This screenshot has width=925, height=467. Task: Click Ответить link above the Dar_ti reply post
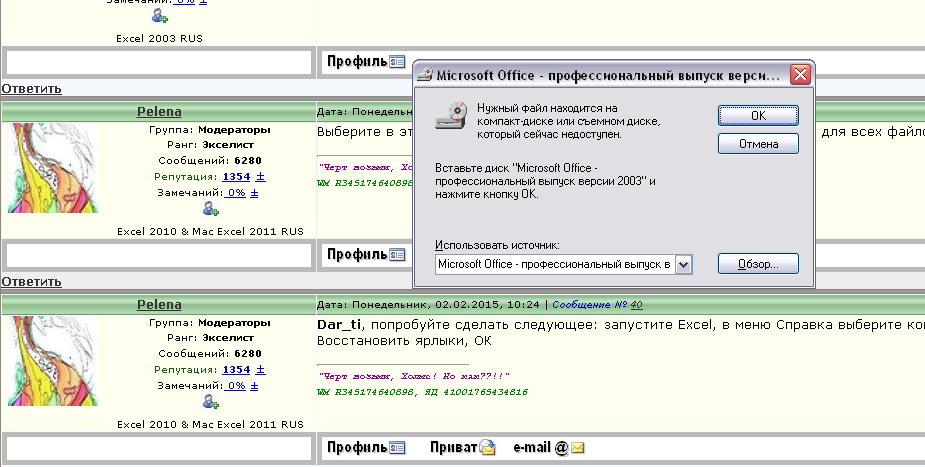coord(31,281)
